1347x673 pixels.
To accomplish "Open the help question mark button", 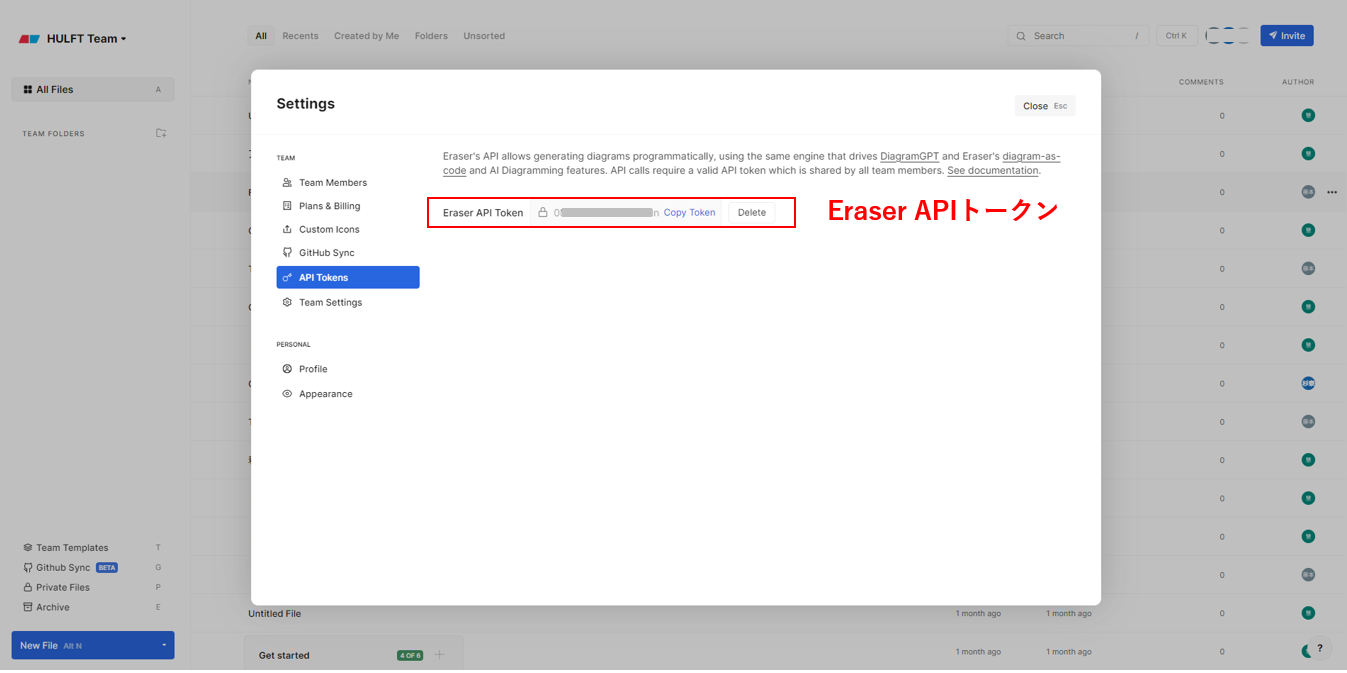I will [x=1320, y=648].
